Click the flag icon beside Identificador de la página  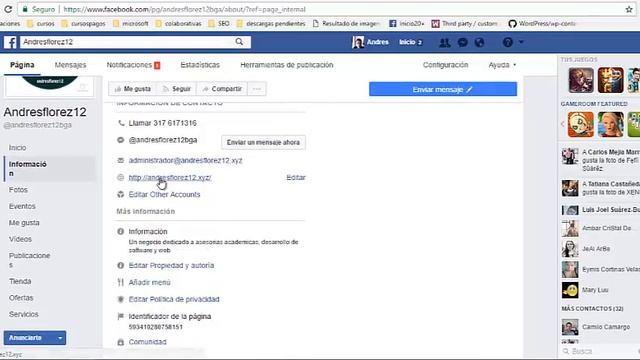point(120,316)
